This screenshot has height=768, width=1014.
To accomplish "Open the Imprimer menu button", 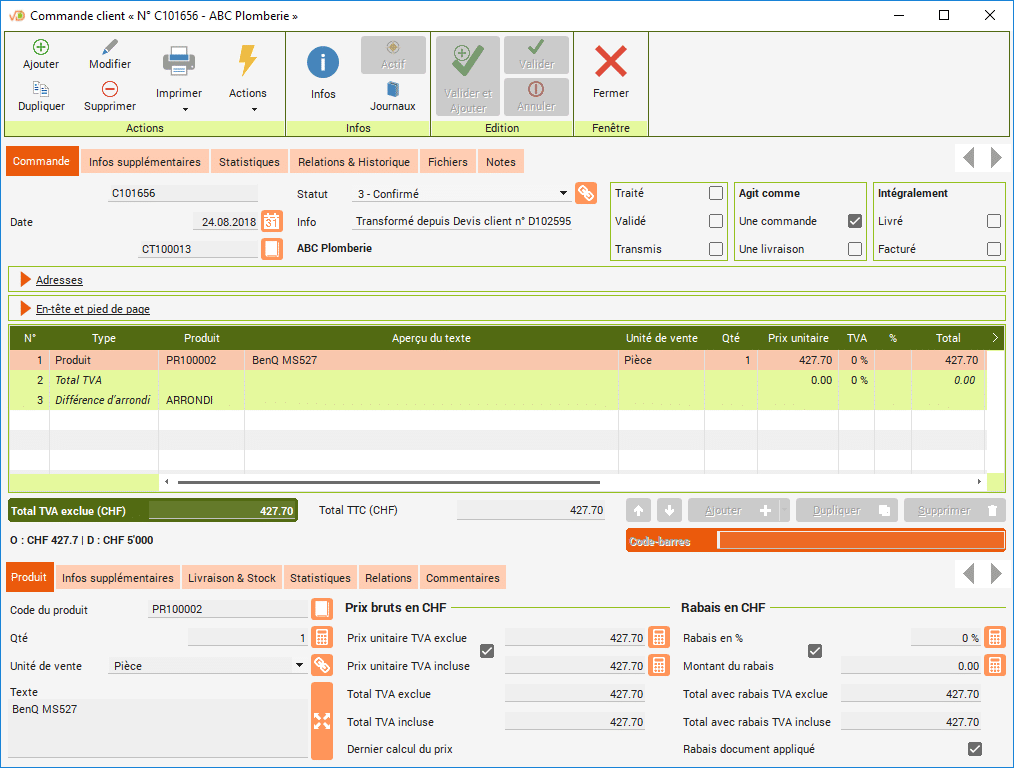I will click(179, 75).
